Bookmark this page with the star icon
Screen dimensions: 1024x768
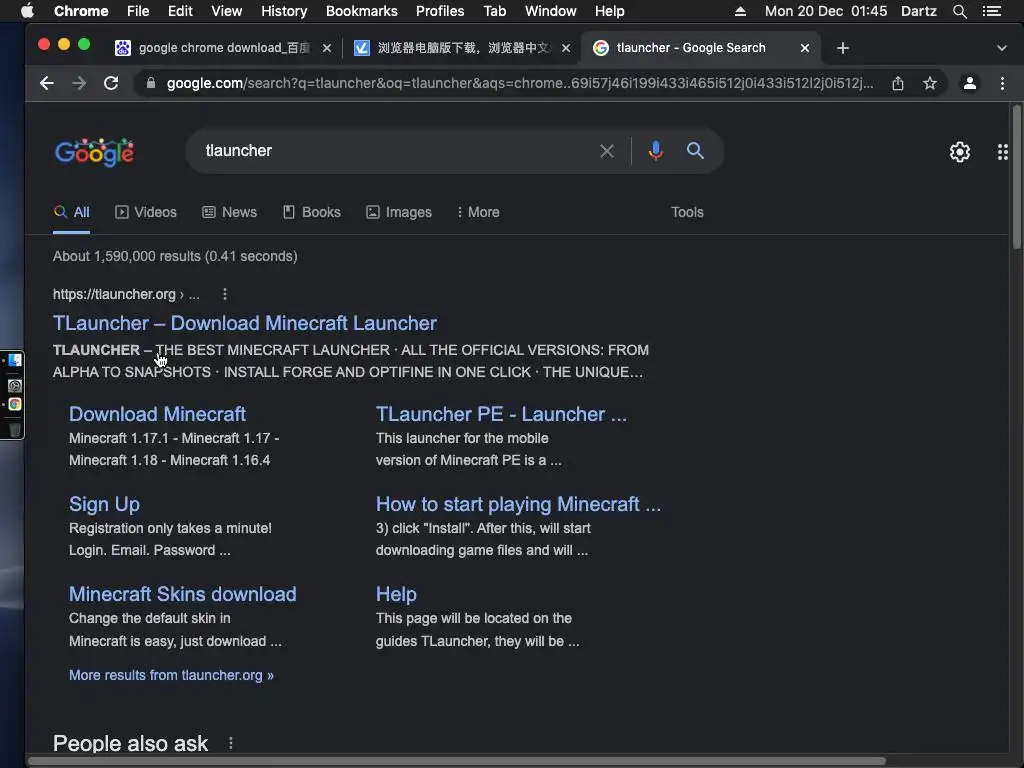930,84
